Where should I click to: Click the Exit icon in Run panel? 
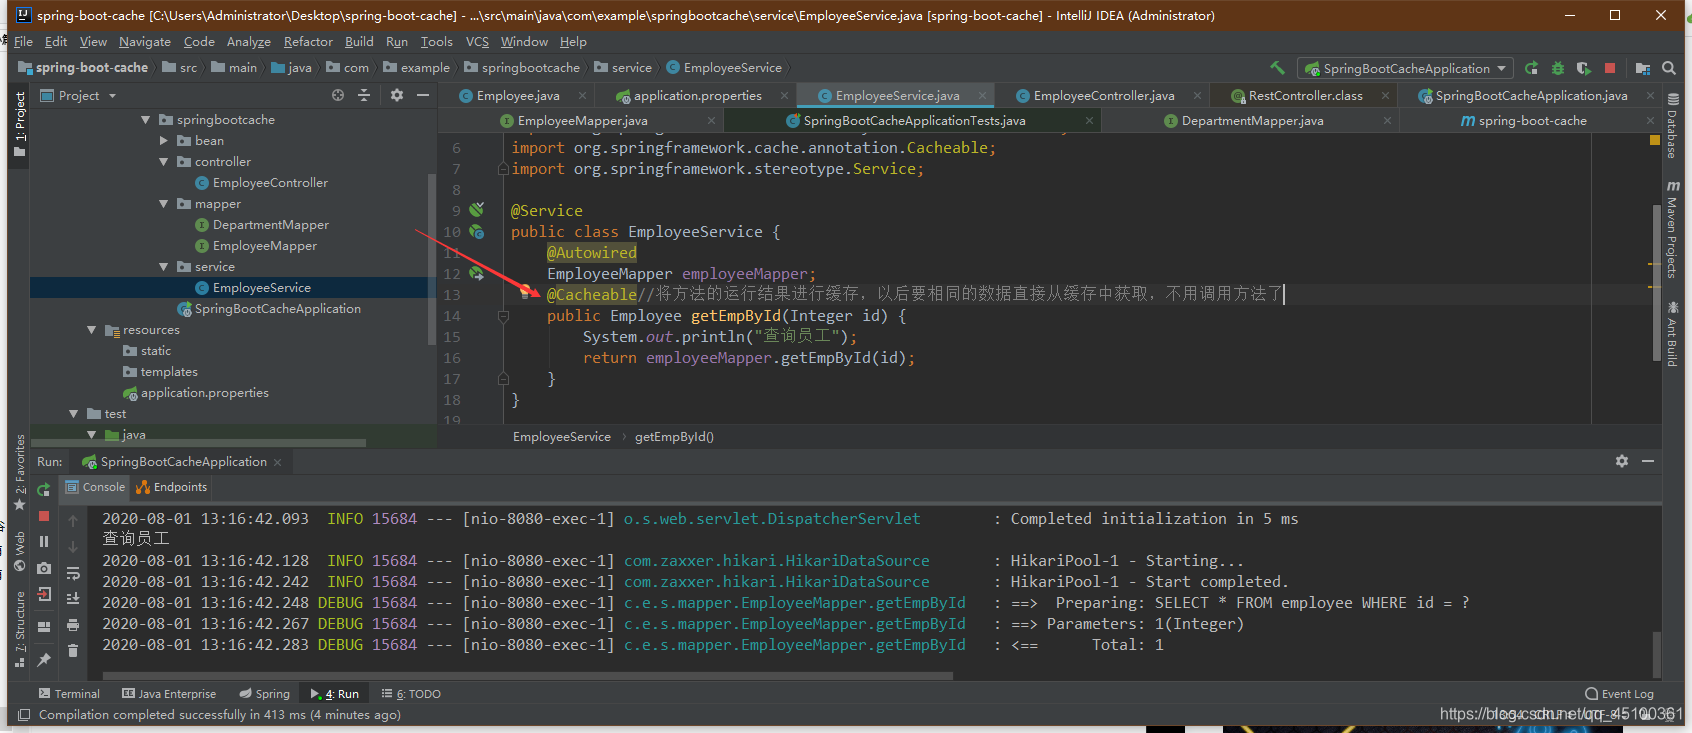(x=44, y=594)
